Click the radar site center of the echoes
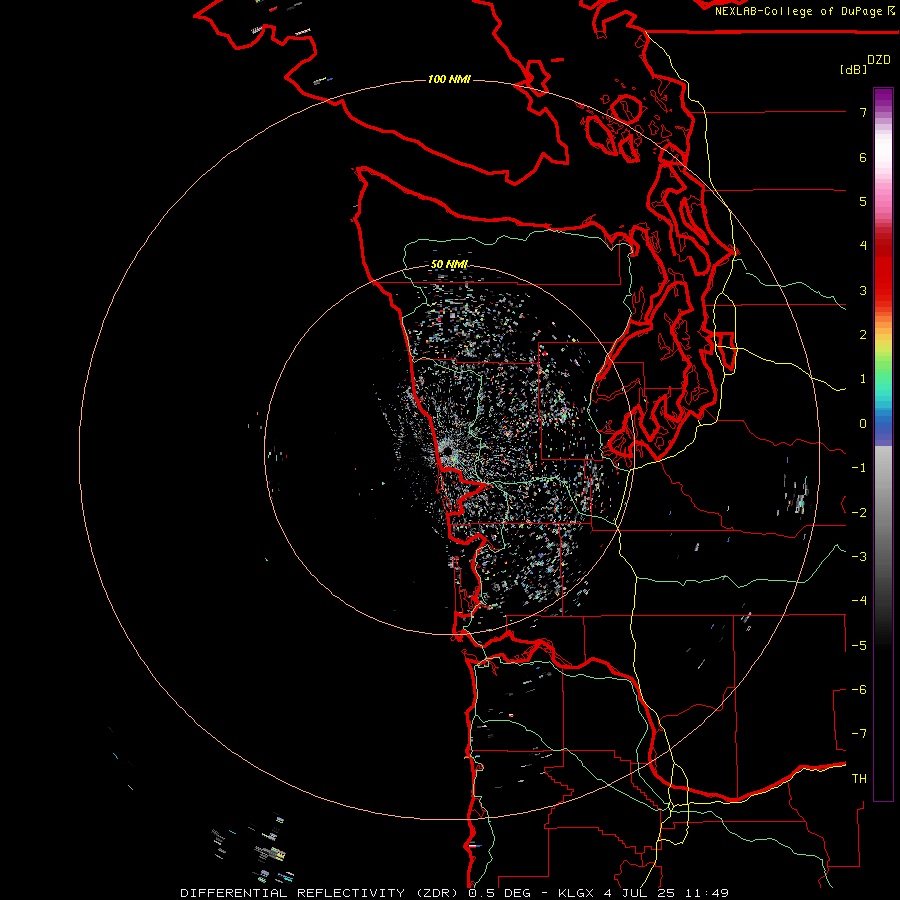The height and width of the screenshot is (900, 900). pyautogui.click(x=448, y=452)
